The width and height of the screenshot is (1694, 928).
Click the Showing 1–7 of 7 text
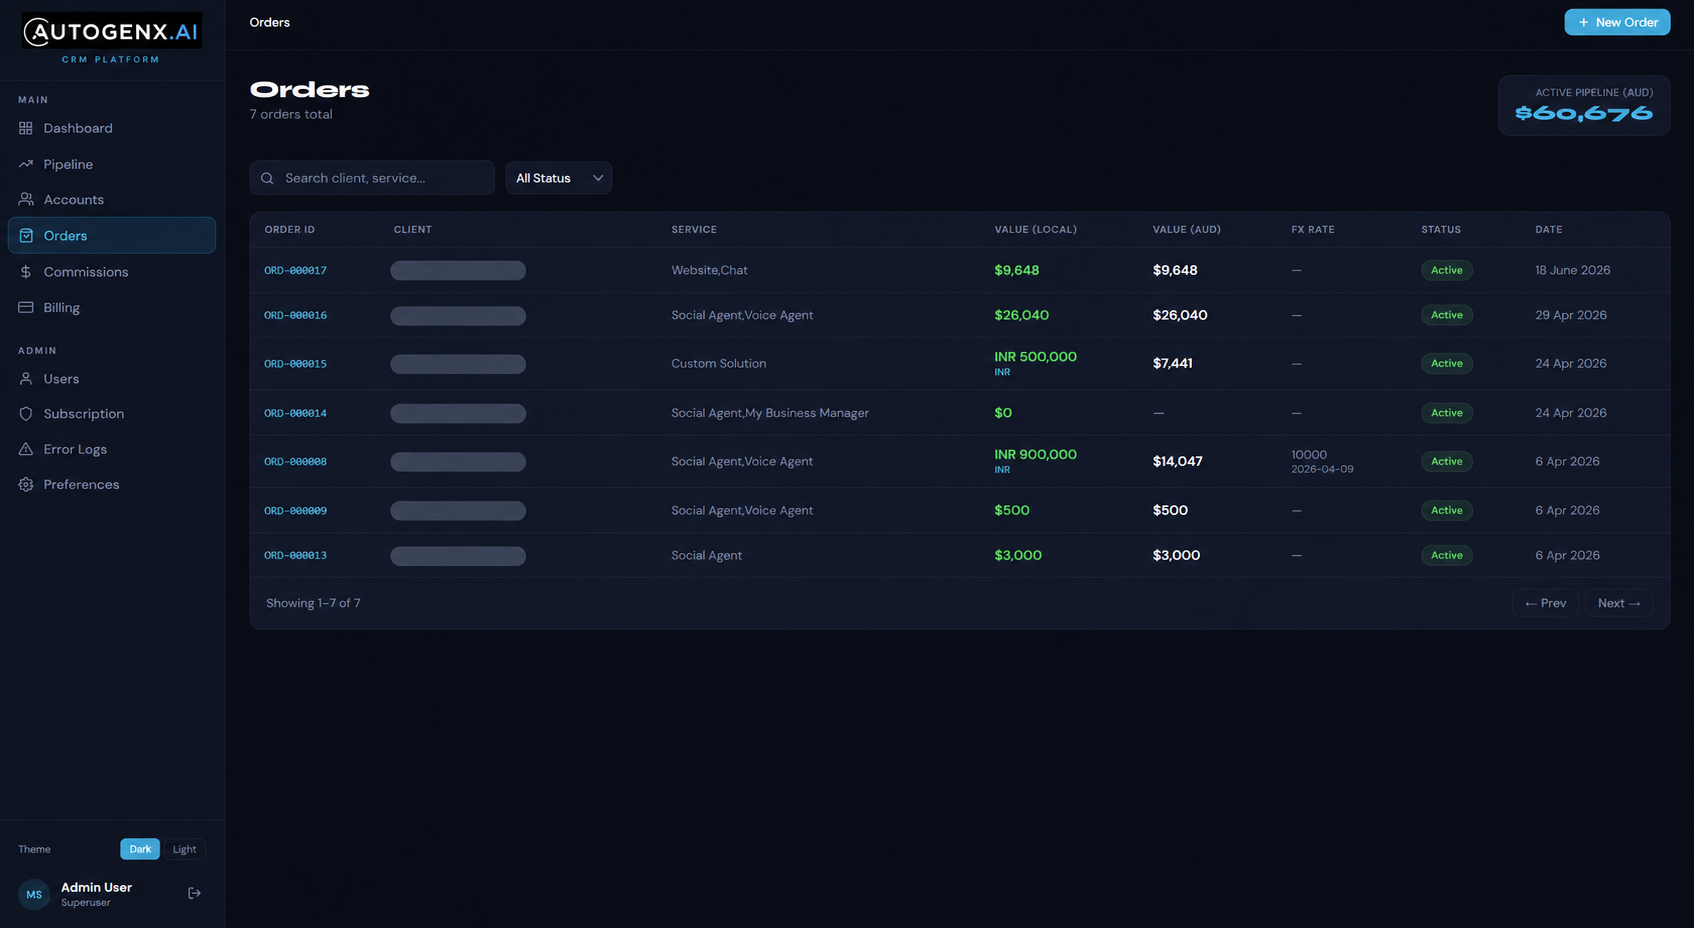click(313, 603)
